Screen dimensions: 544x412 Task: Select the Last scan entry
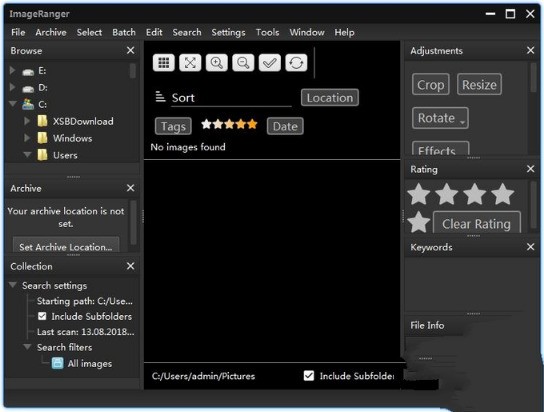click(x=85, y=332)
